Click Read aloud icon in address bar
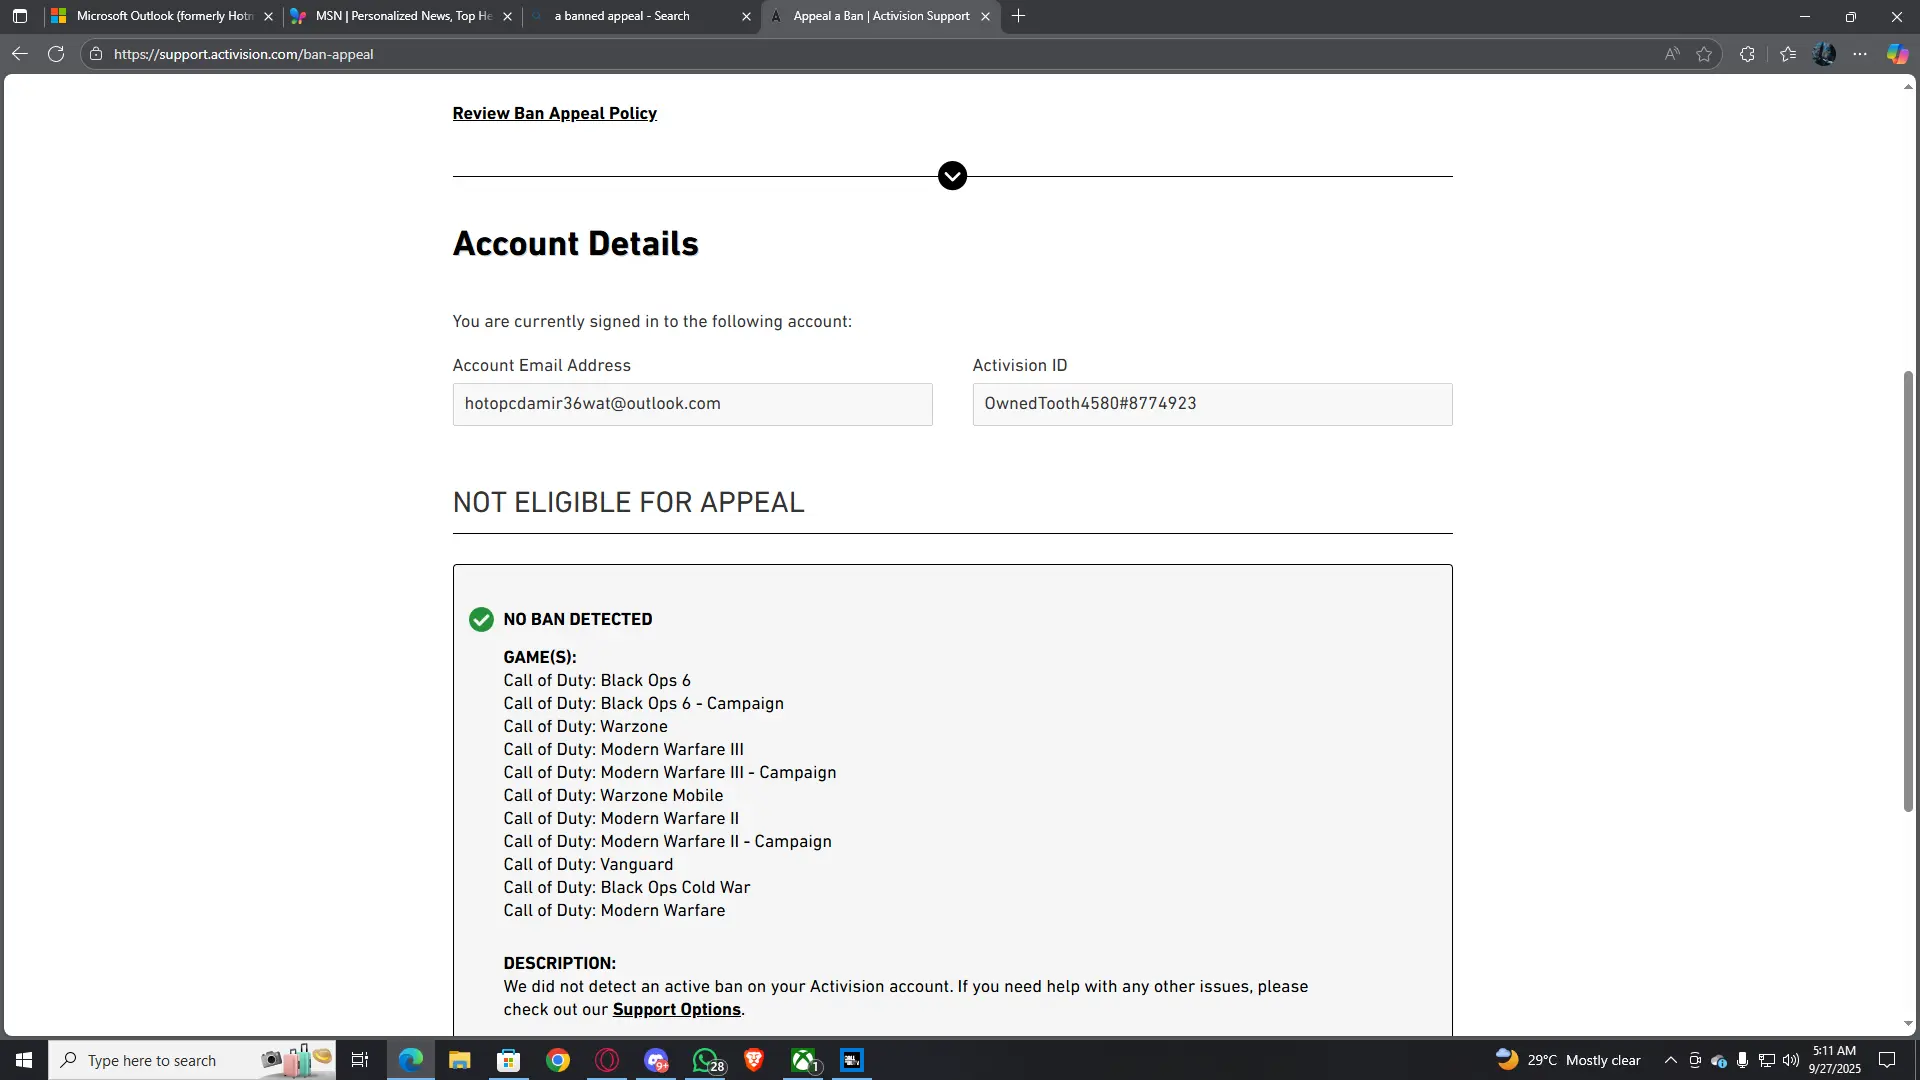 1671,54
